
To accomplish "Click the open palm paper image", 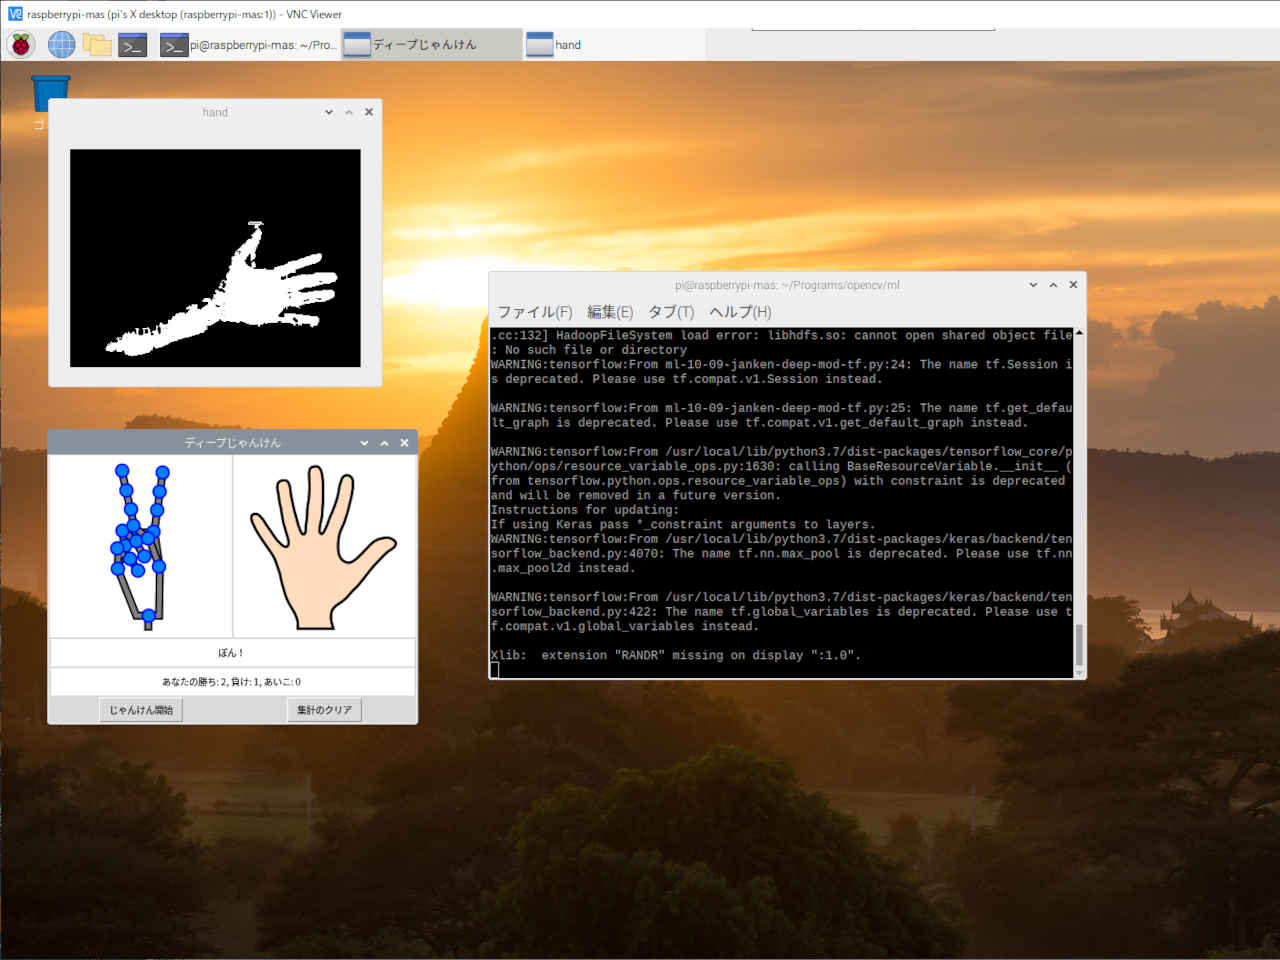I will pyautogui.click(x=324, y=546).
